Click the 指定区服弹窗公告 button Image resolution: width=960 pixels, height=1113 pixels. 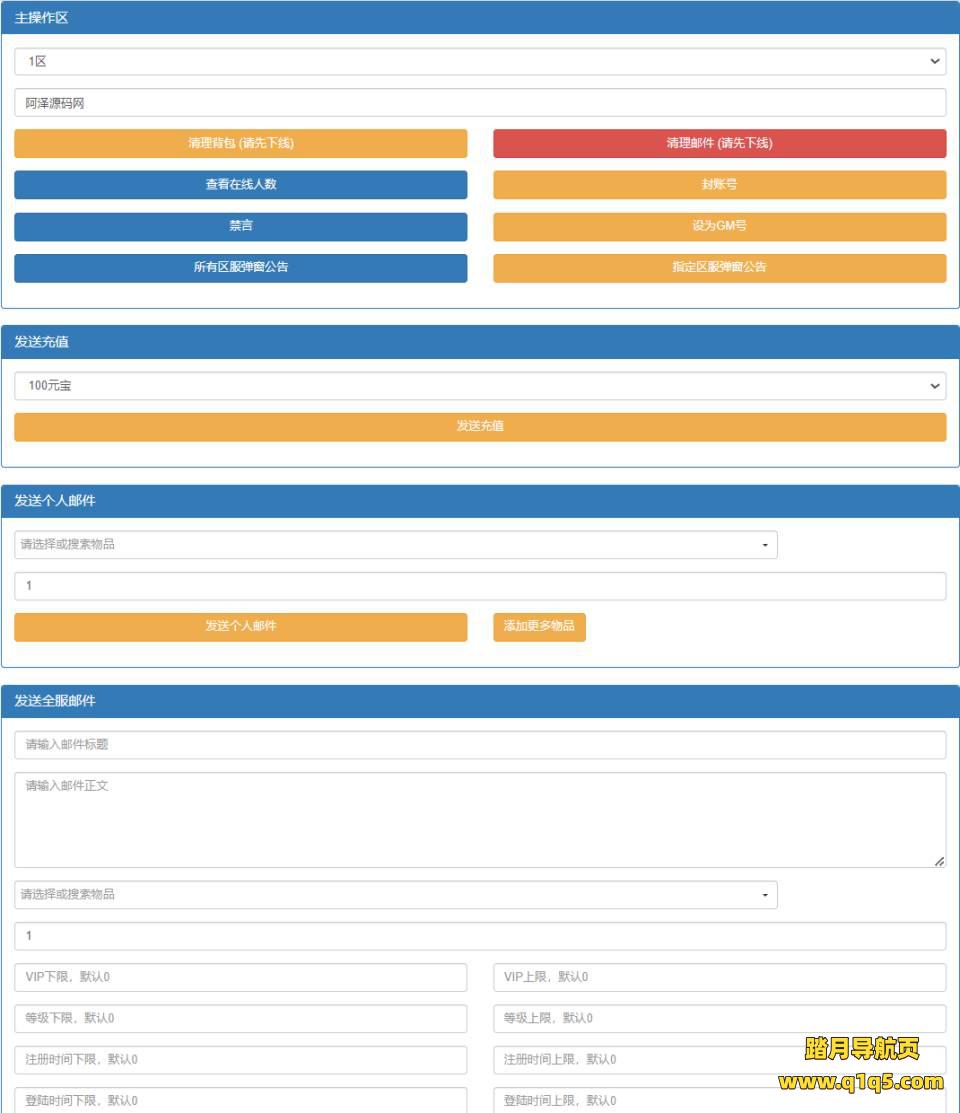[719, 268]
